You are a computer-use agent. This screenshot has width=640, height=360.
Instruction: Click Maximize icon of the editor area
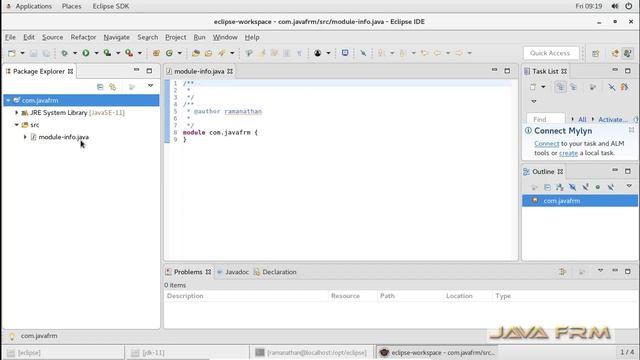click(507, 71)
